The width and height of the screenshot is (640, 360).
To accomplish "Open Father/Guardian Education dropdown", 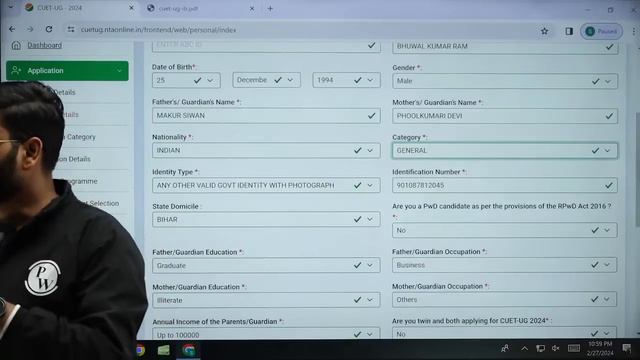I will 266,265.
